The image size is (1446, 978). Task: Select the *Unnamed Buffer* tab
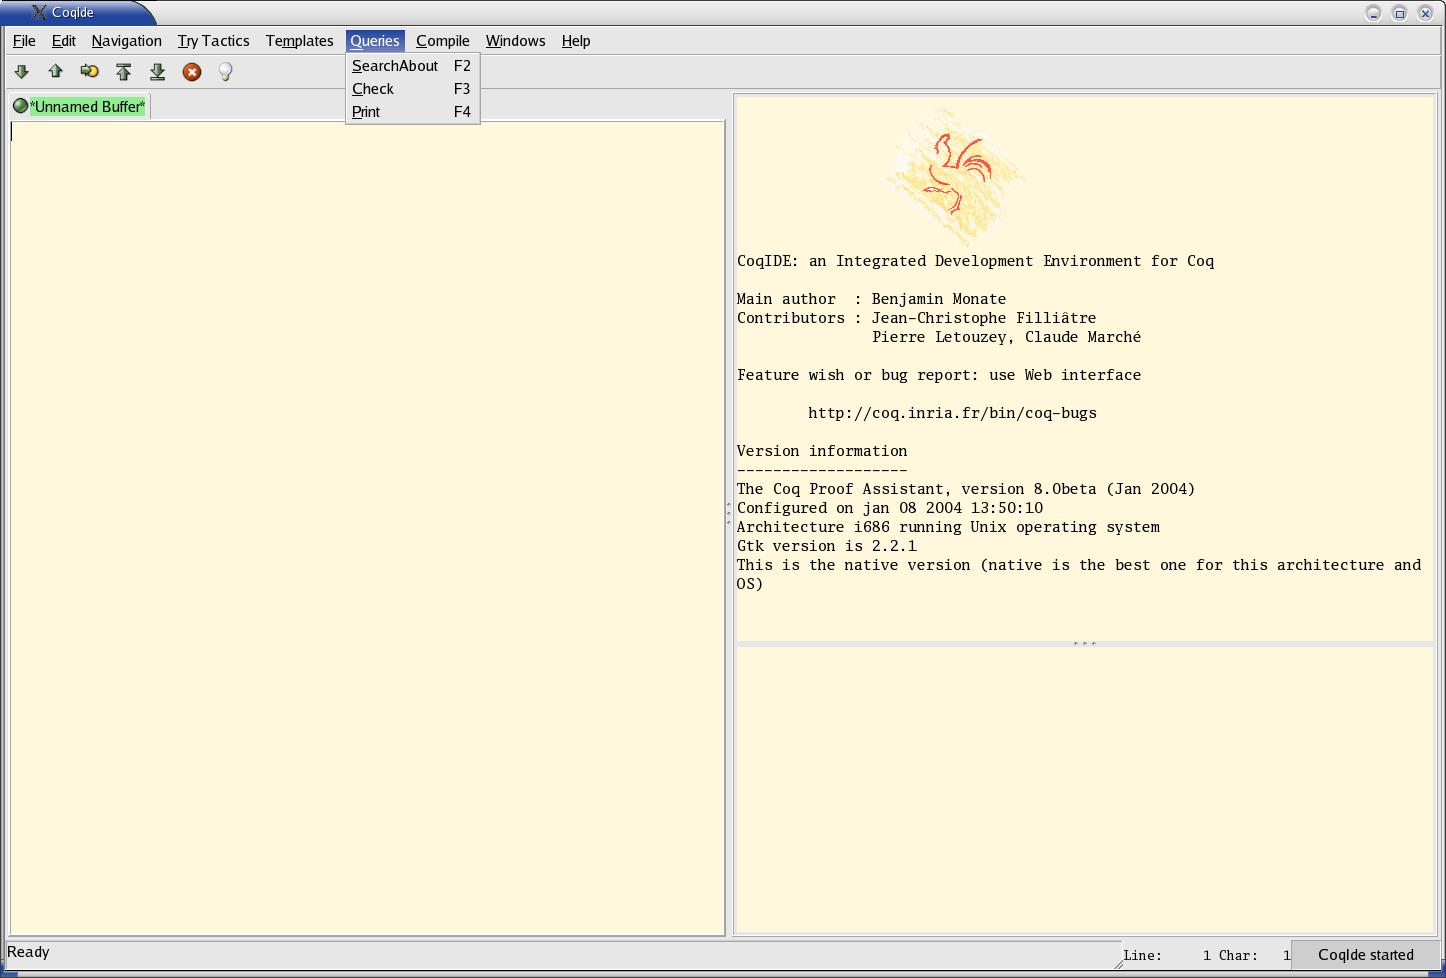pyautogui.click(x=80, y=106)
